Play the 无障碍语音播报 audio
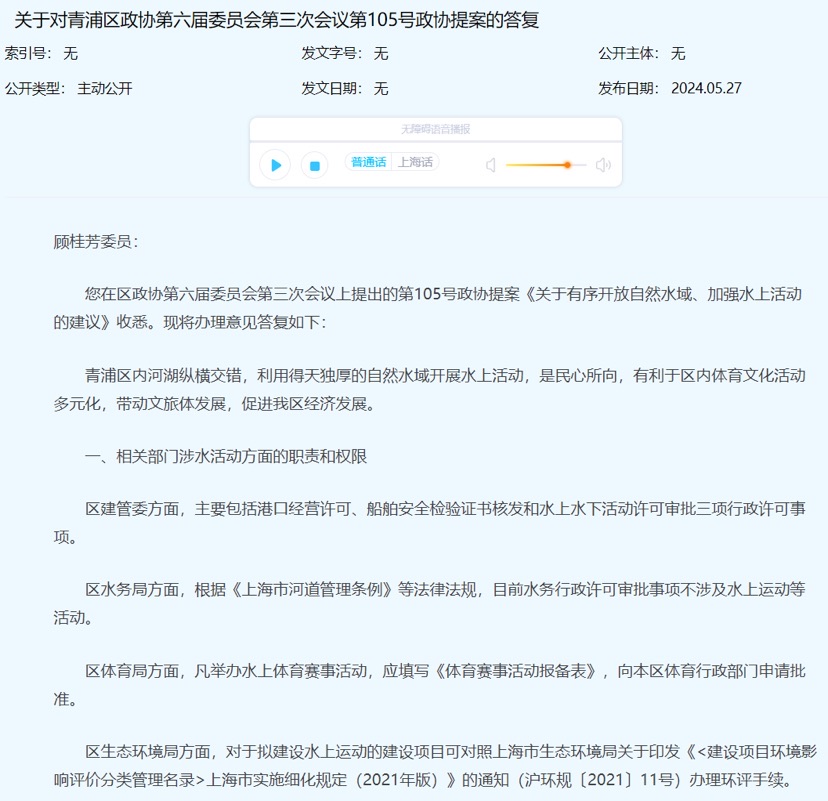Image resolution: width=828 pixels, height=801 pixels. [x=275, y=165]
